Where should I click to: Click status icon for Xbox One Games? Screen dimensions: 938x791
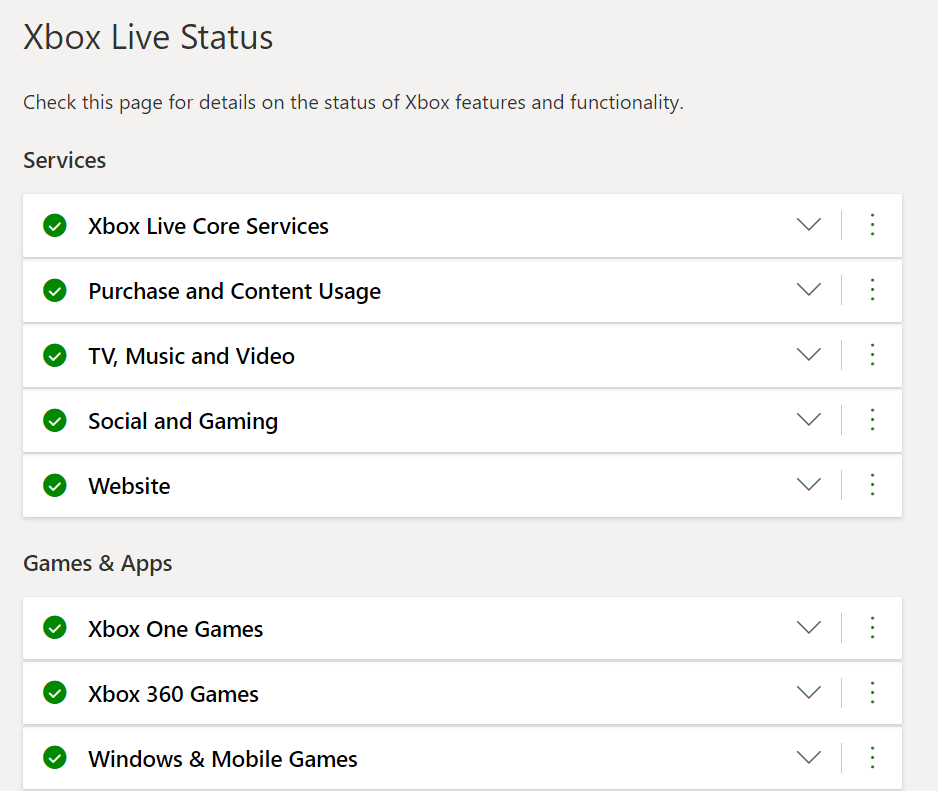55,628
